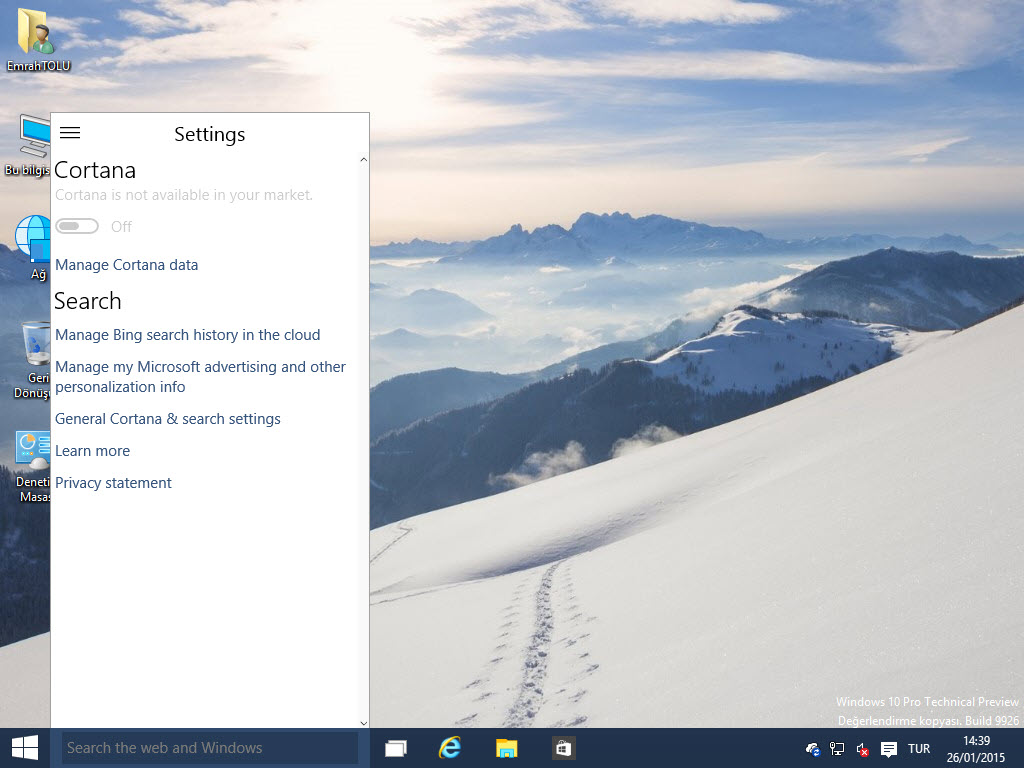The image size is (1024, 768).
Task: Open the Privacy statement link
Action: click(113, 483)
